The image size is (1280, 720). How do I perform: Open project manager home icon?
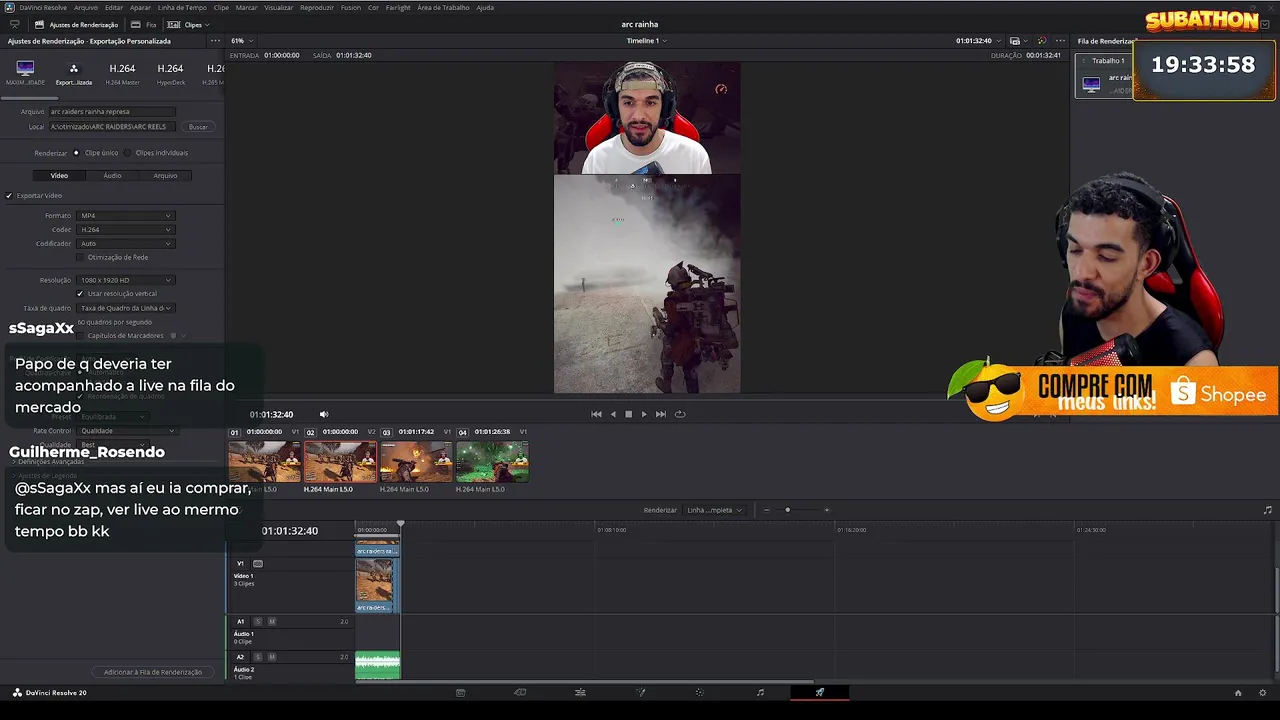point(1238,693)
